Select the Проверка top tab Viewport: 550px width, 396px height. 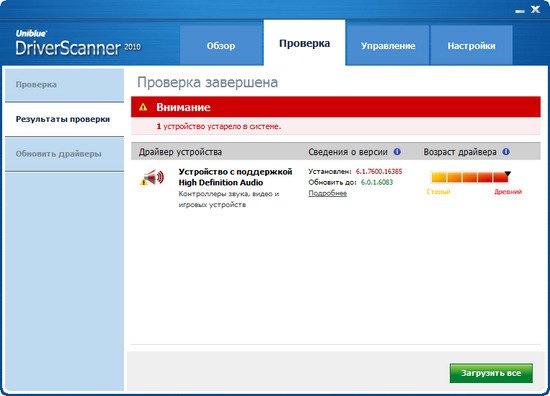coord(304,43)
